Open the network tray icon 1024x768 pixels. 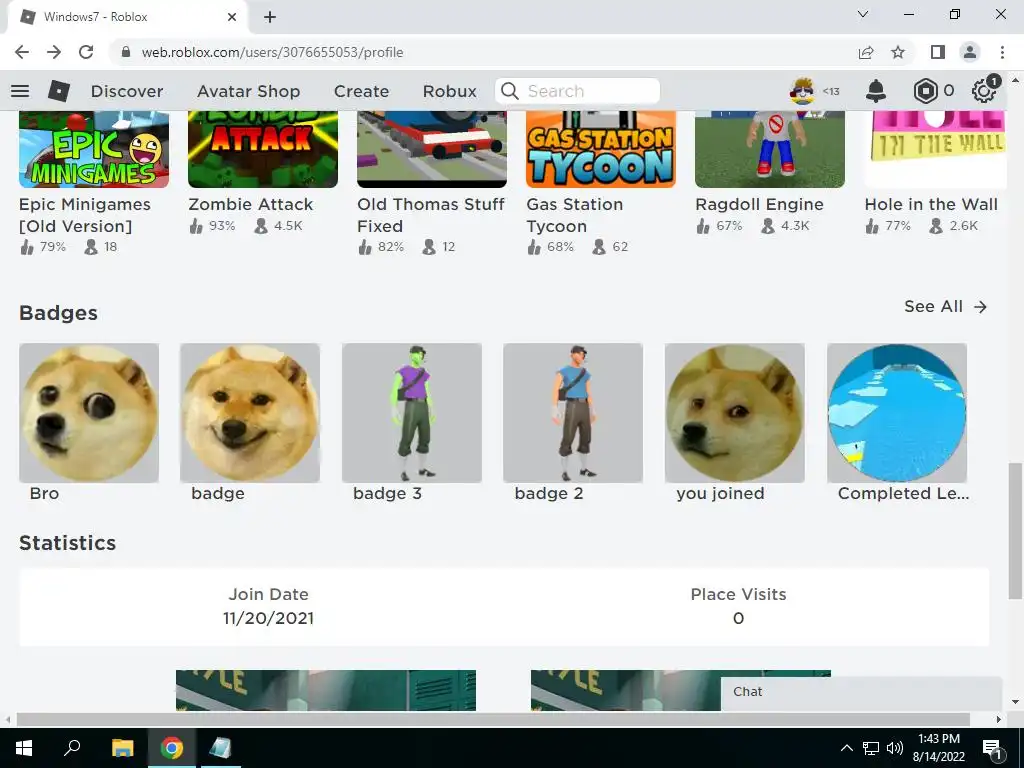point(871,748)
